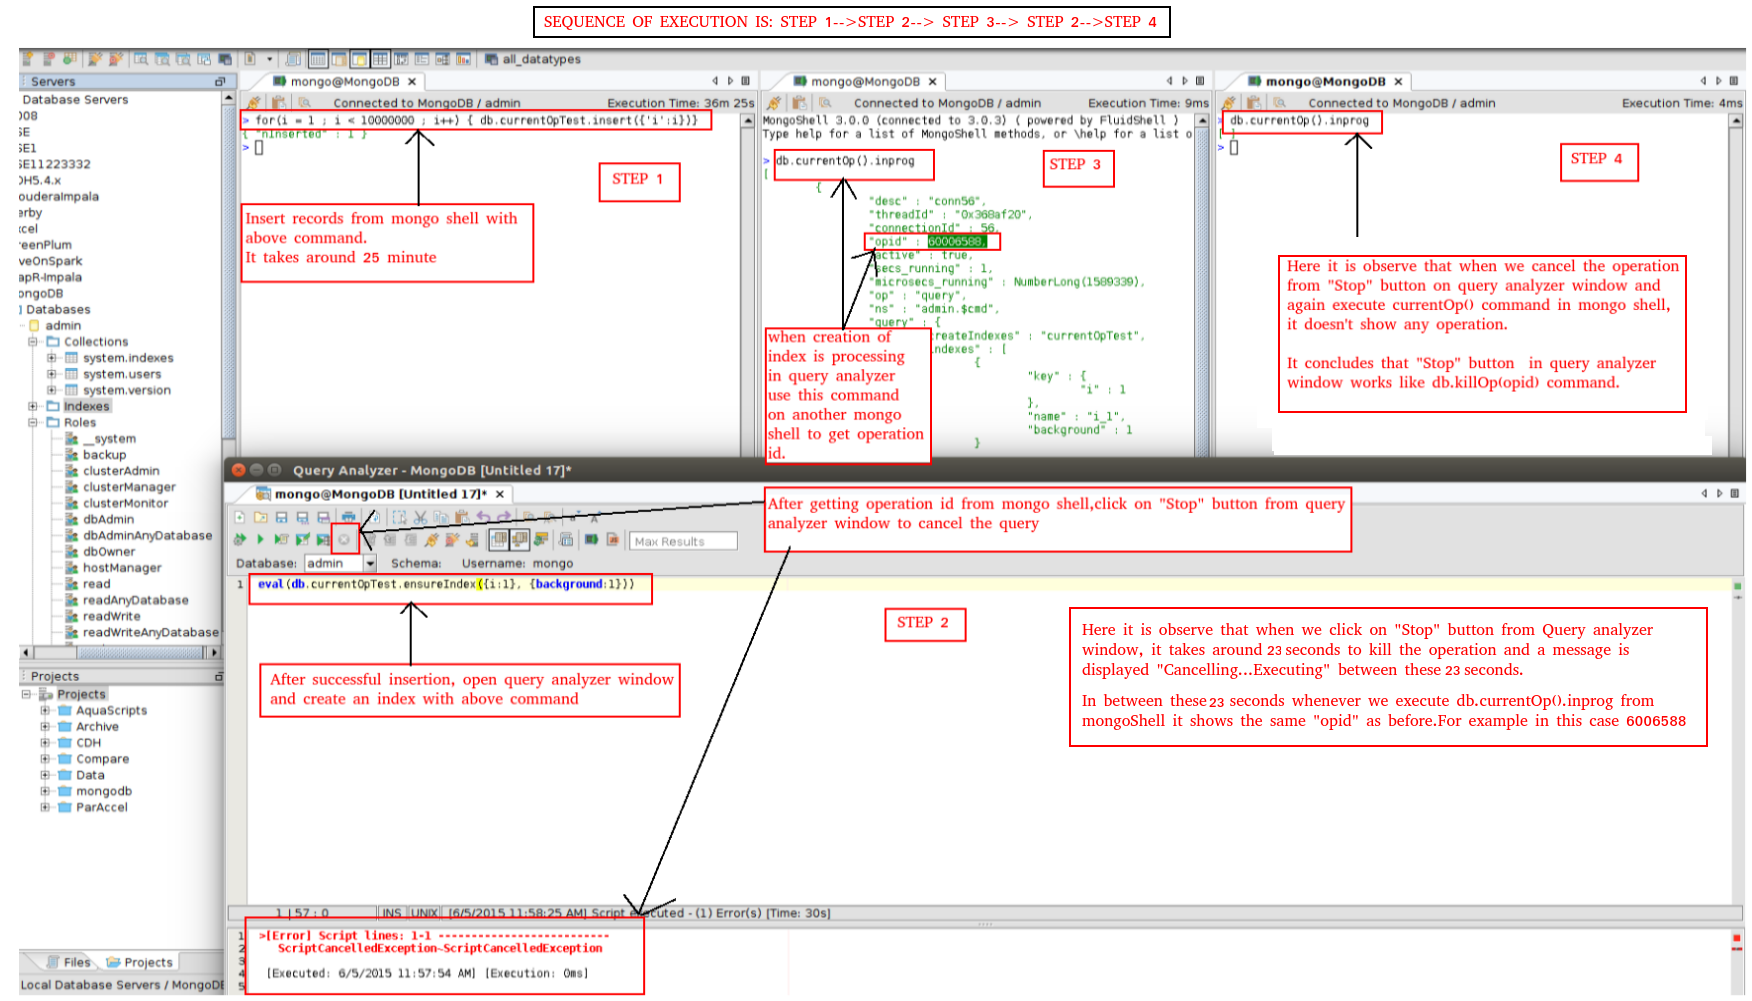Select the clusterAdmin role in tree
The height and width of the screenshot is (1001, 1752).
click(x=121, y=471)
